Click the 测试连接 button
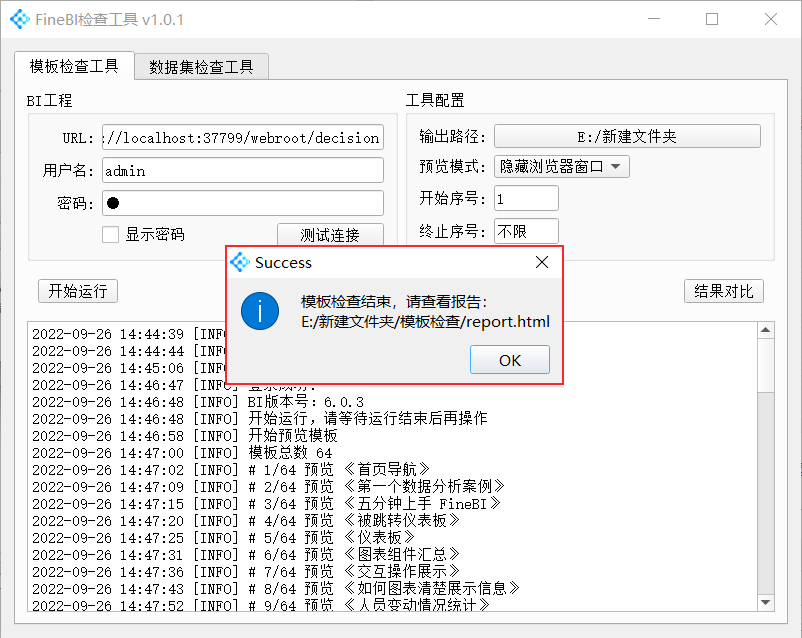This screenshot has height=638, width=802. (x=330, y=235)
